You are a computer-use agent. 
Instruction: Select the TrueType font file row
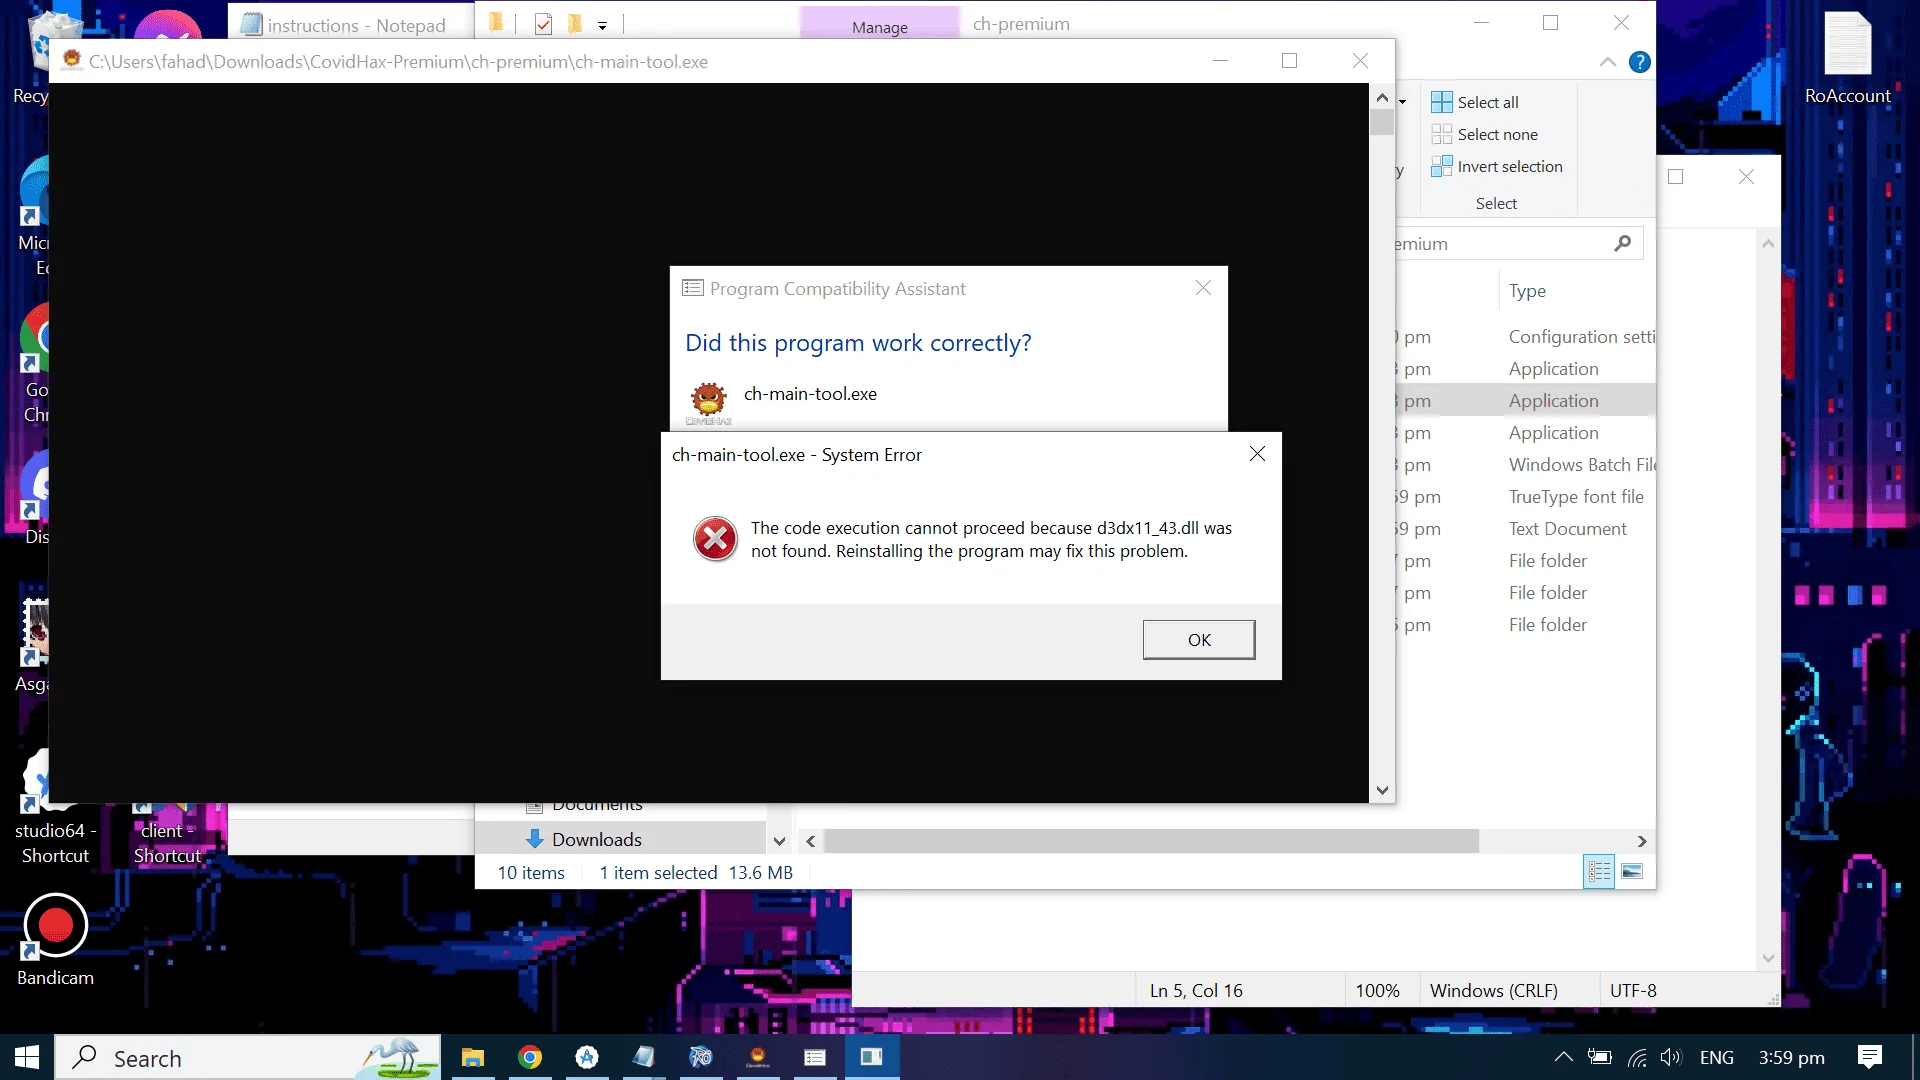click(1526, 497)
